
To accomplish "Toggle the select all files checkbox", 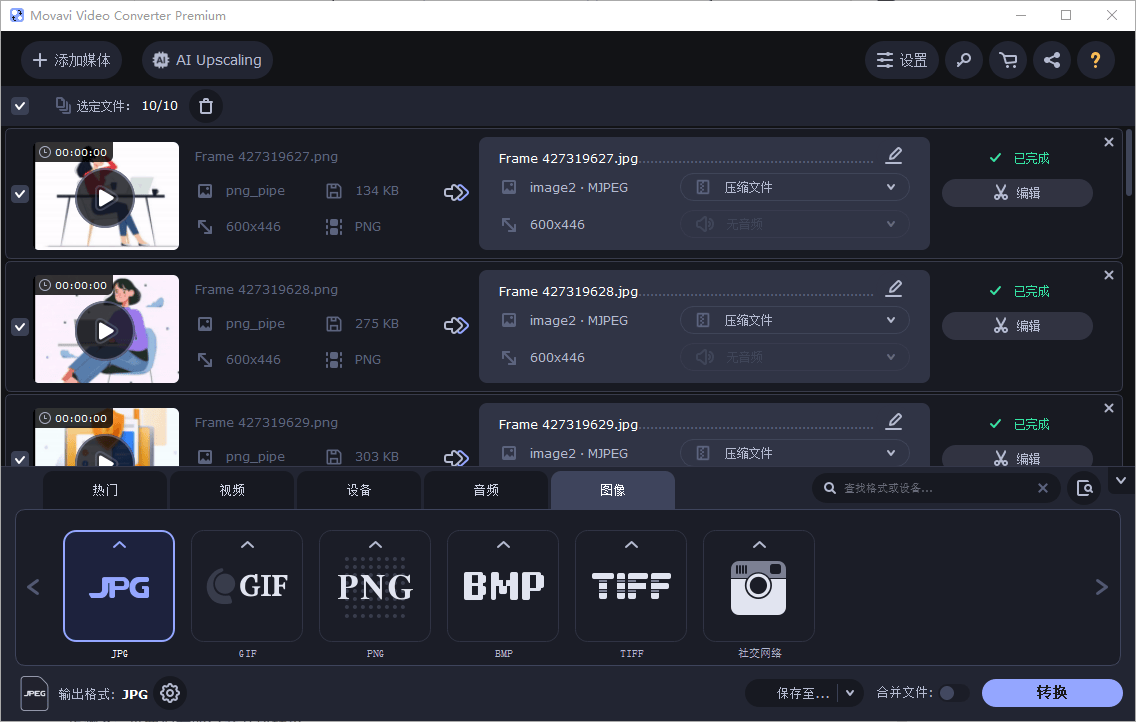I will pyautogui.click(x=20, y=106).
